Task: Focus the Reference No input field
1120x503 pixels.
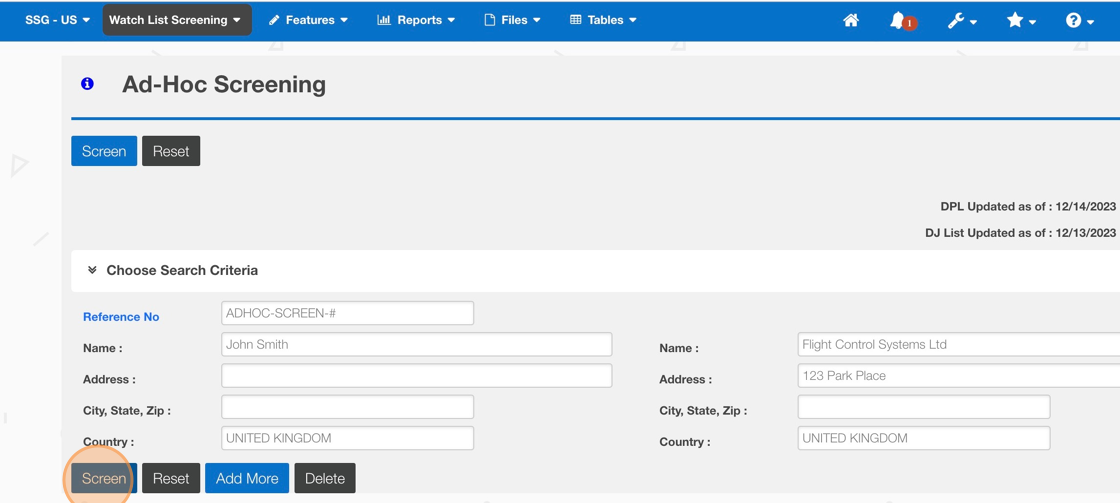Action: [348, 313]
